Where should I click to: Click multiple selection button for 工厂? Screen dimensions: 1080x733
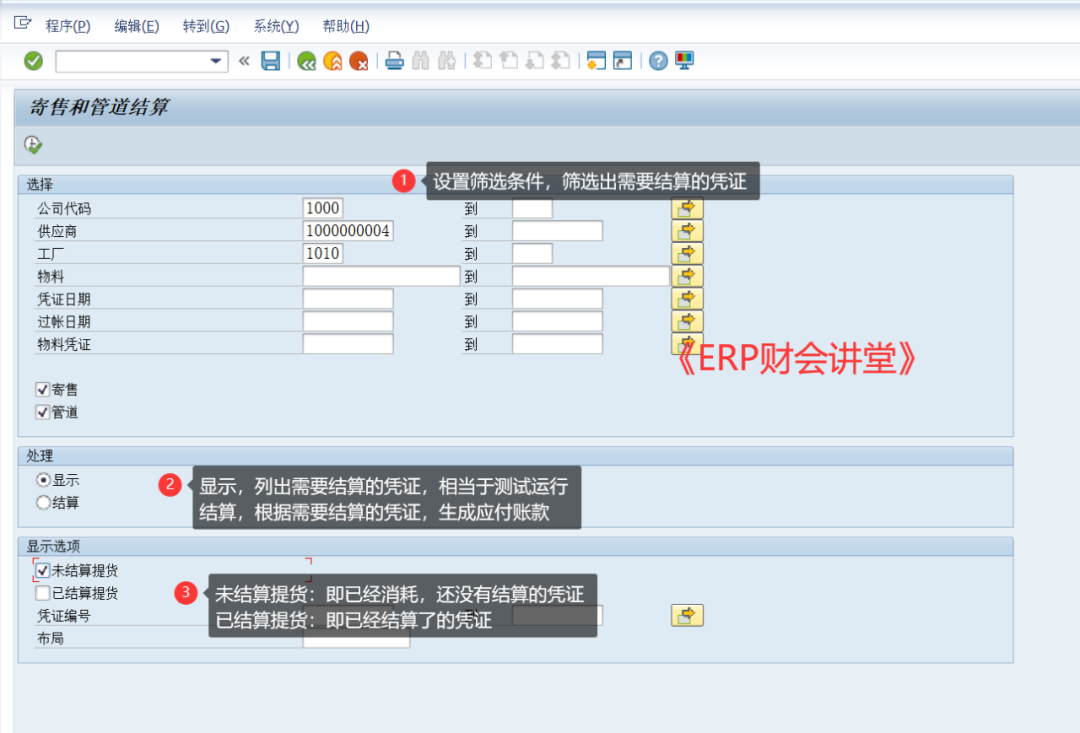point(687,254)
